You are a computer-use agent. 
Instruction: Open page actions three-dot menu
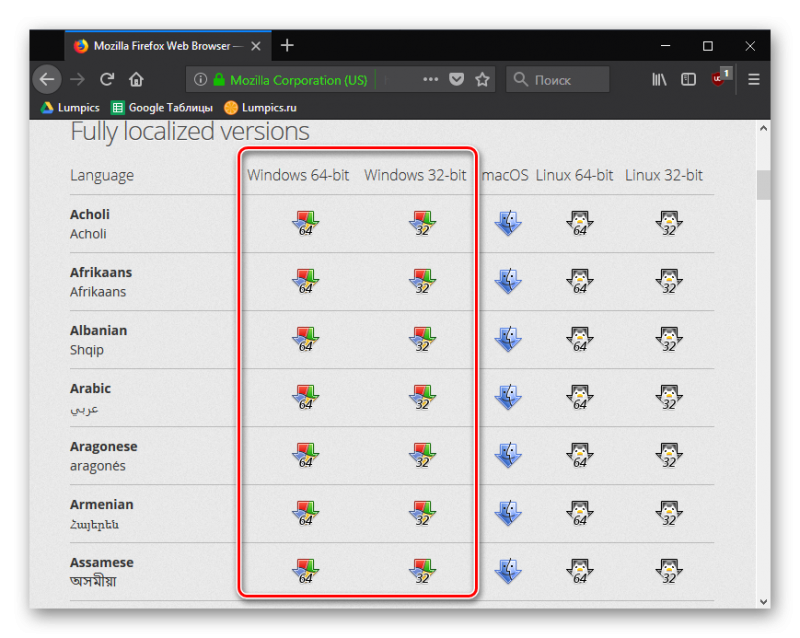pos(431,80)
